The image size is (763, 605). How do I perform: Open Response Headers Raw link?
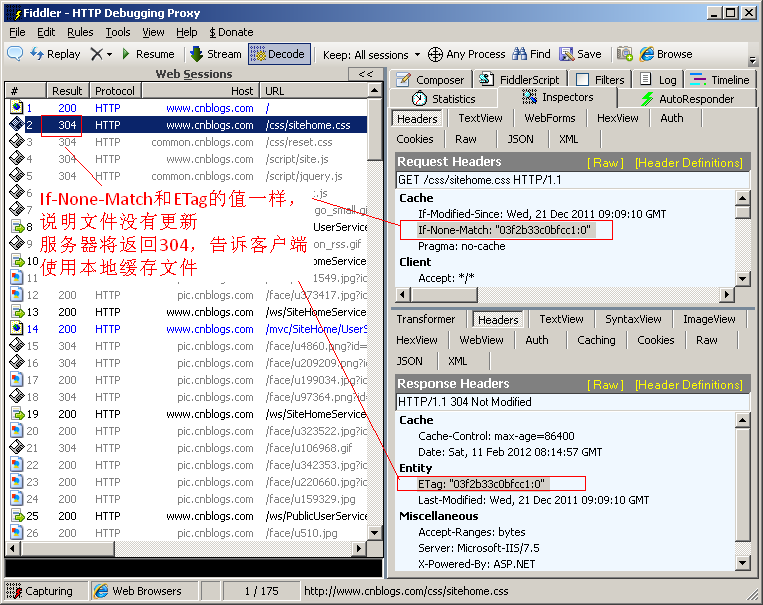coord(605,385)
